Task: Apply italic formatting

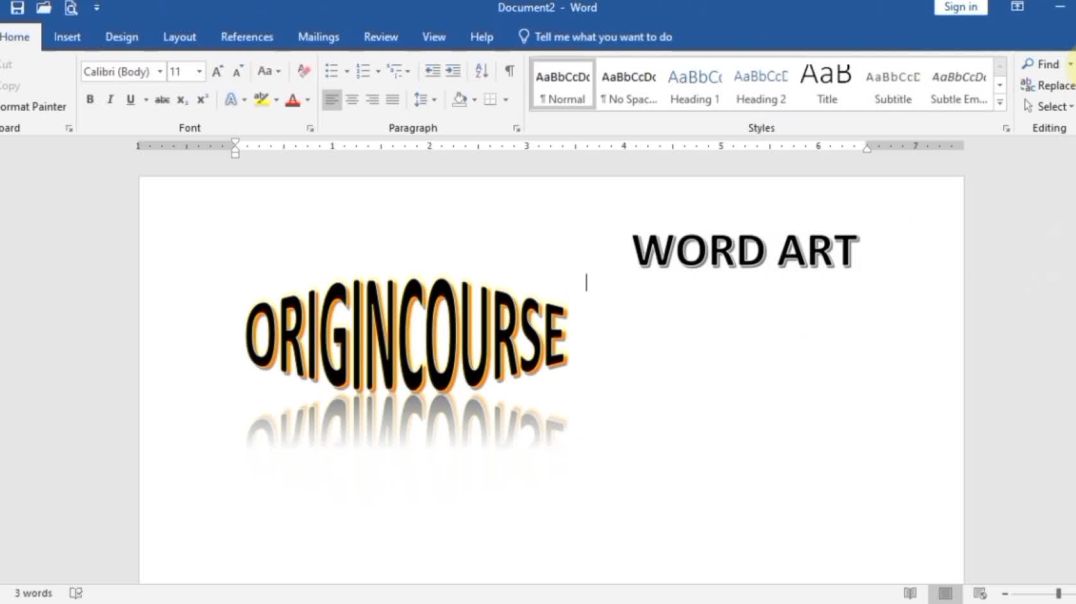Action: [110, 99]
